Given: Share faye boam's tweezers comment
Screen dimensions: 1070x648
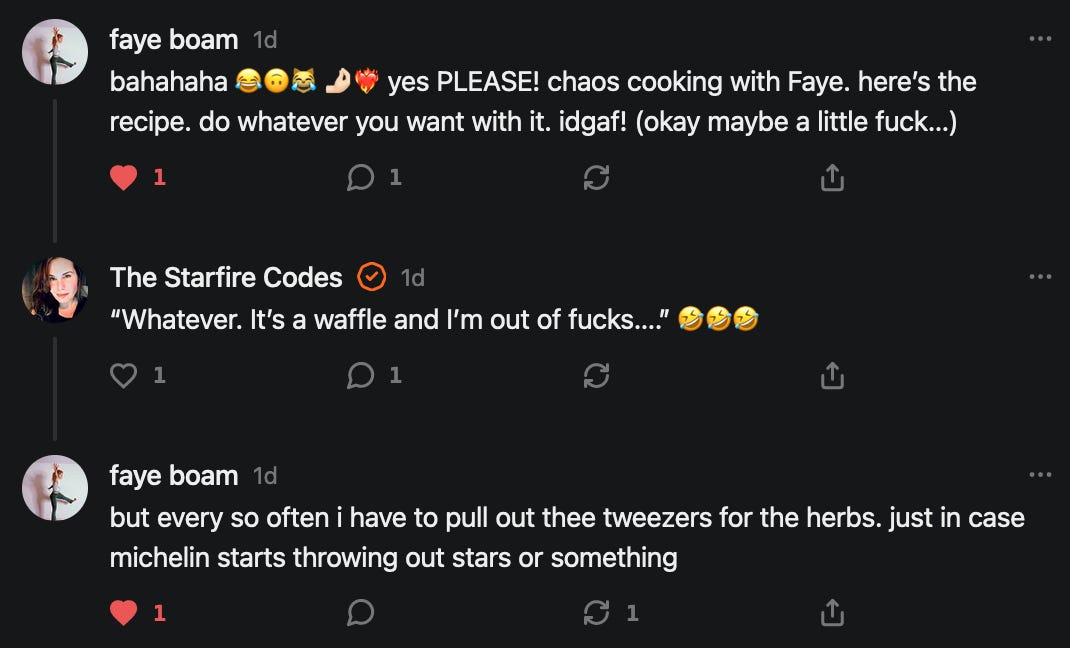Looking at the screenshot, I should [x=832, y=613].
